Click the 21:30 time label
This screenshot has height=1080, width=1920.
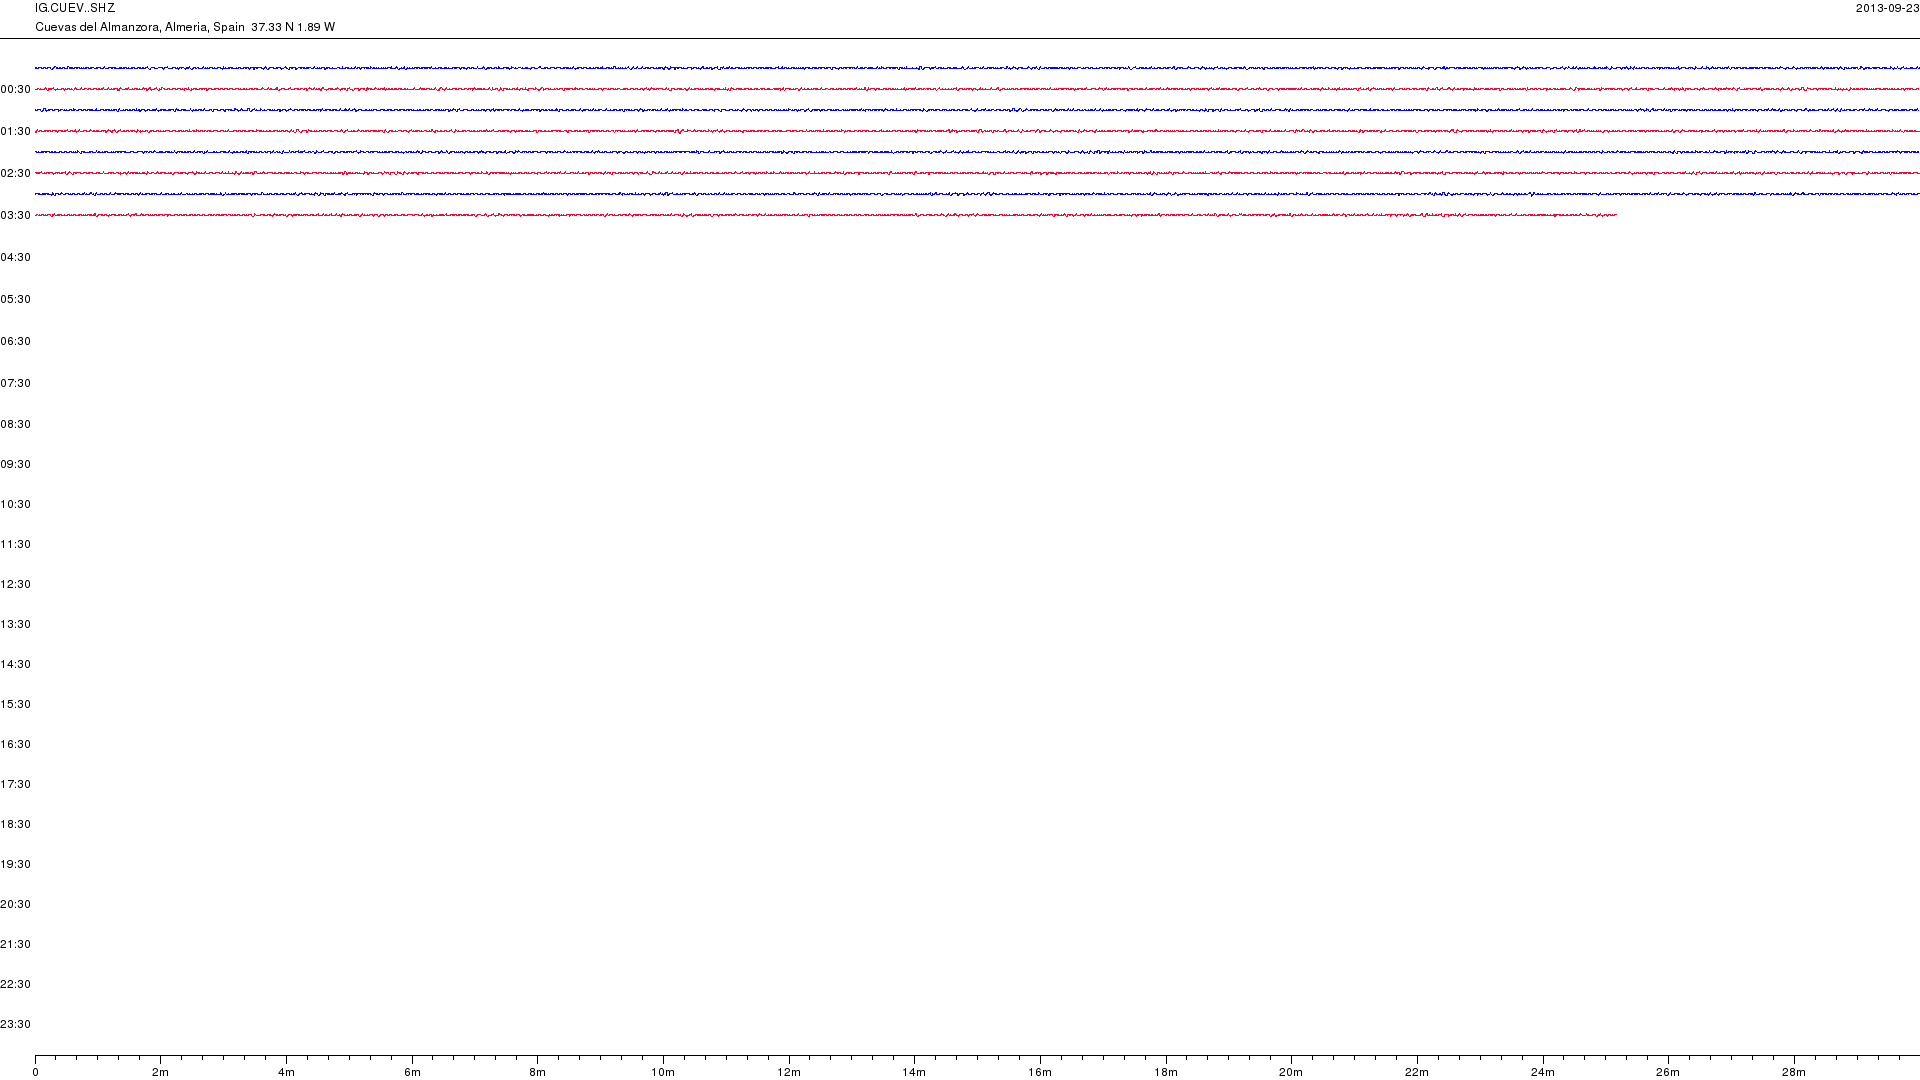point(16,945)
